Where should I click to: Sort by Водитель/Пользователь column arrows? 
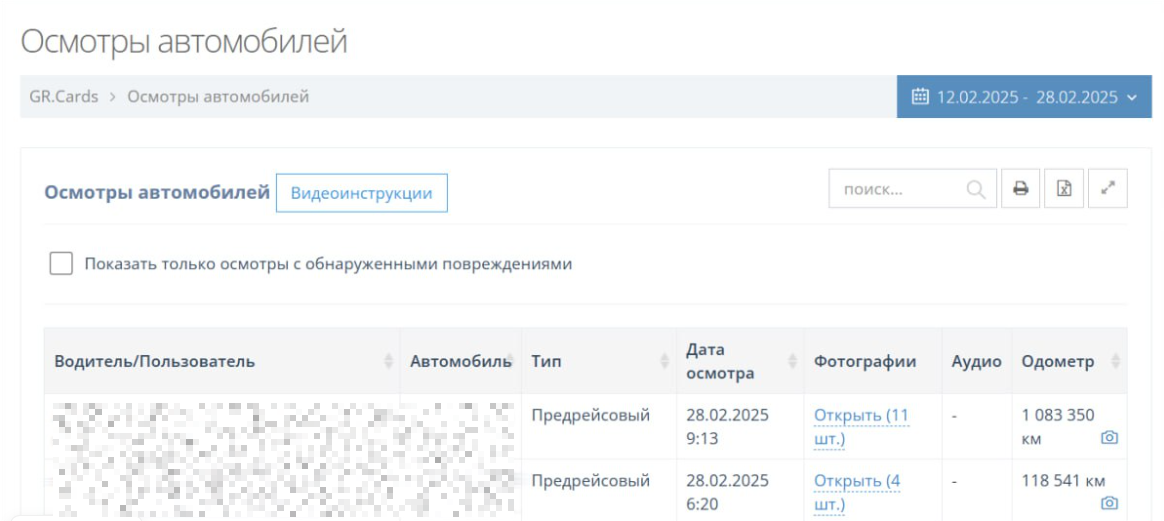coord(388,361)
